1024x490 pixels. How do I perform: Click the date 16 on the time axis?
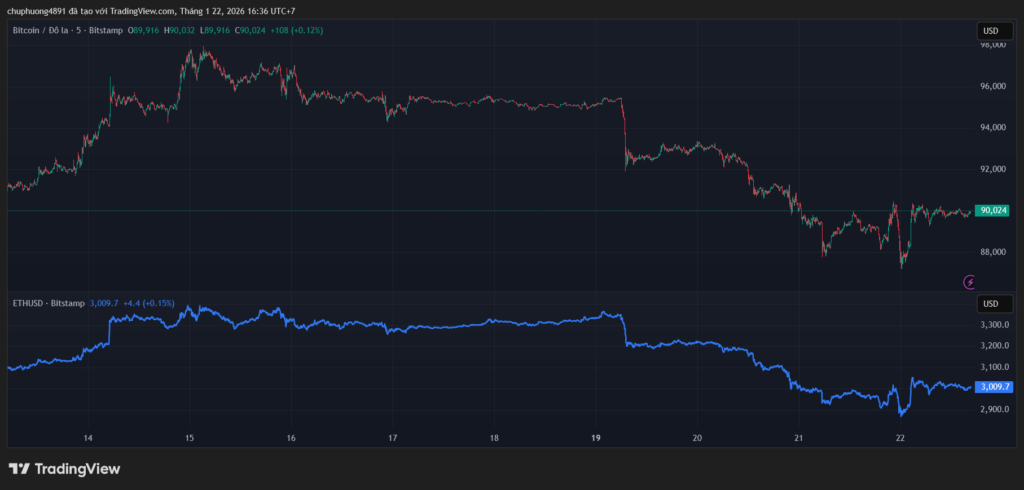[291, 438]
